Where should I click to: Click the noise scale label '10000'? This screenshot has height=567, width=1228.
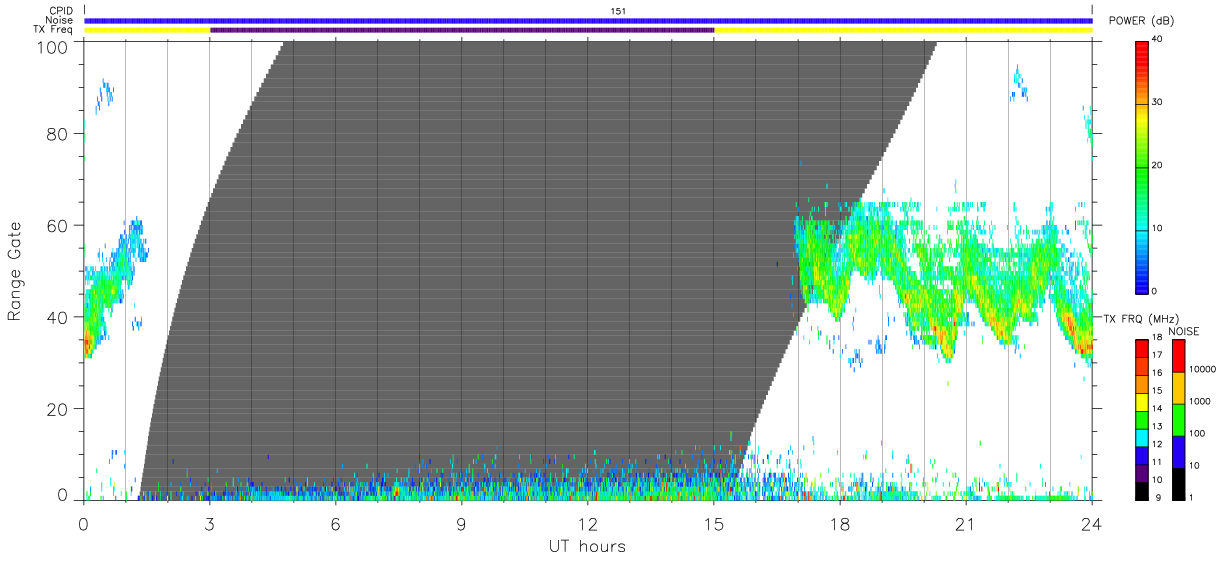pyautogui.click(x=1202, y=369)
